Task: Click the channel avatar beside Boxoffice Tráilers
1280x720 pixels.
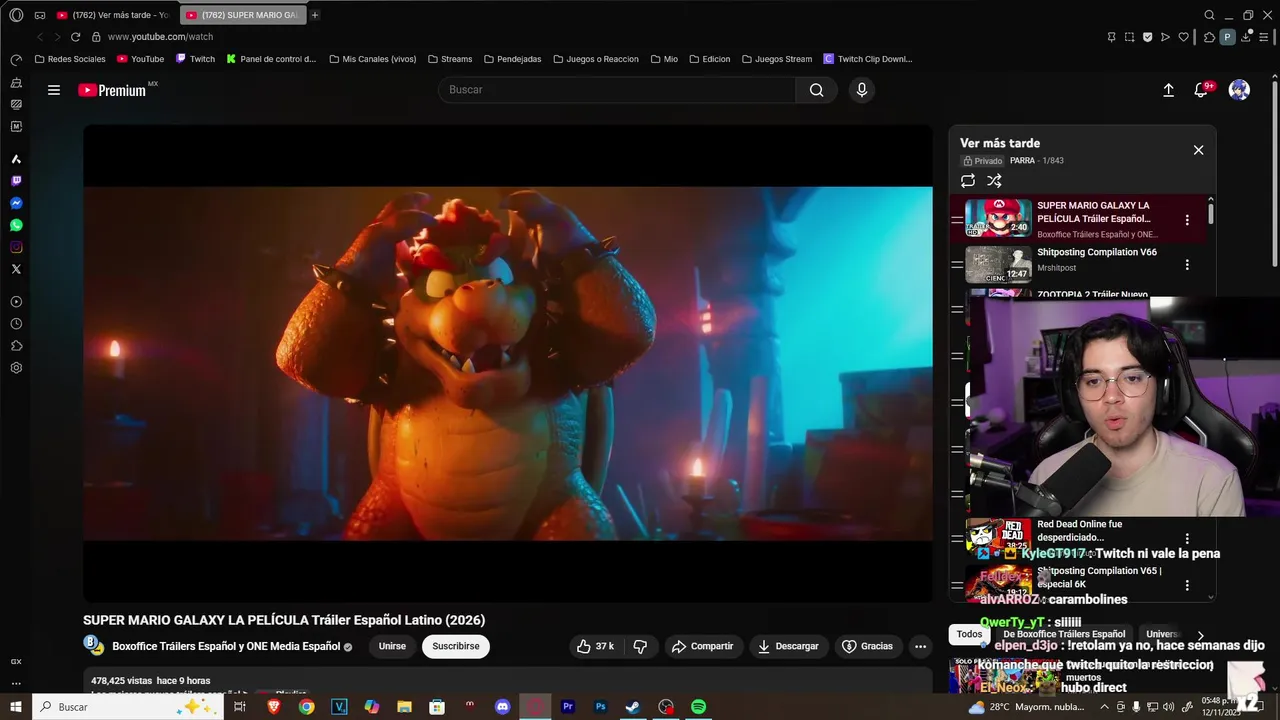Action: coord(93,646)
